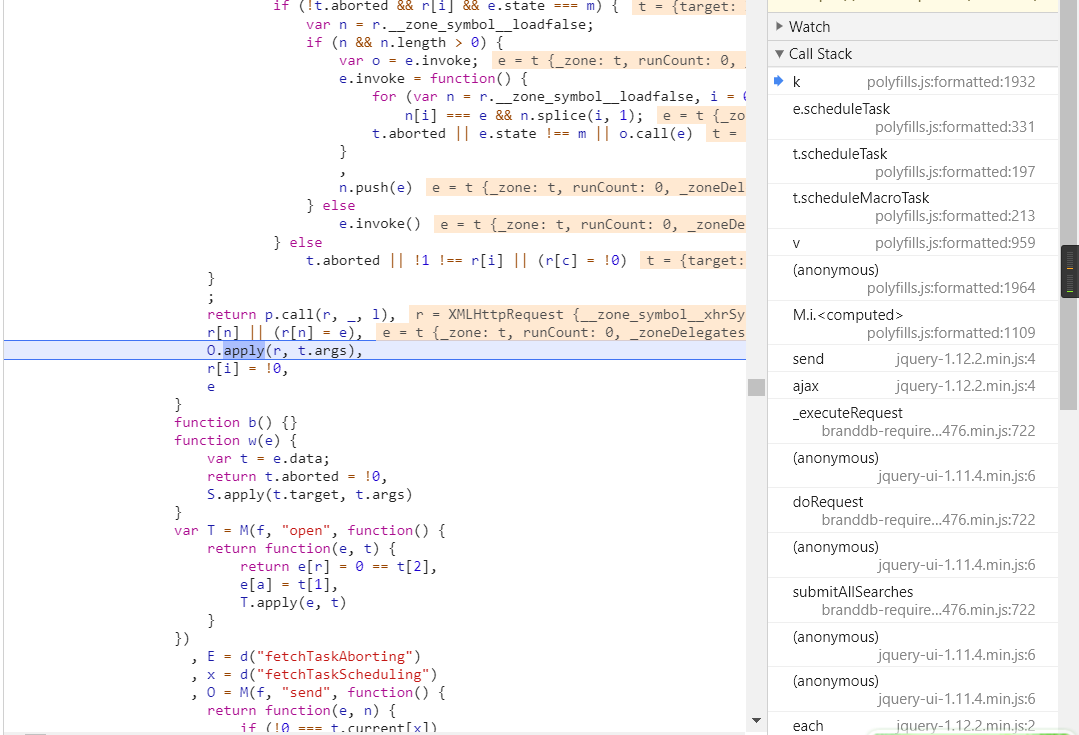Viewport: 1079px width, 735px height.
Task: Select the send call stack frame
Action: point(808,359)
